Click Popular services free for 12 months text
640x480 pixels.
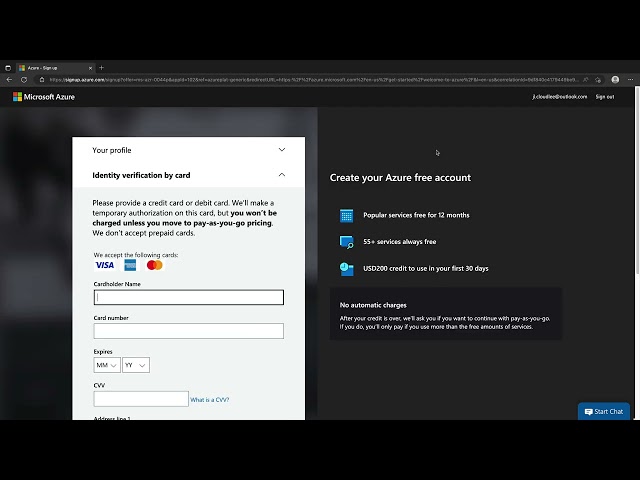416,215
